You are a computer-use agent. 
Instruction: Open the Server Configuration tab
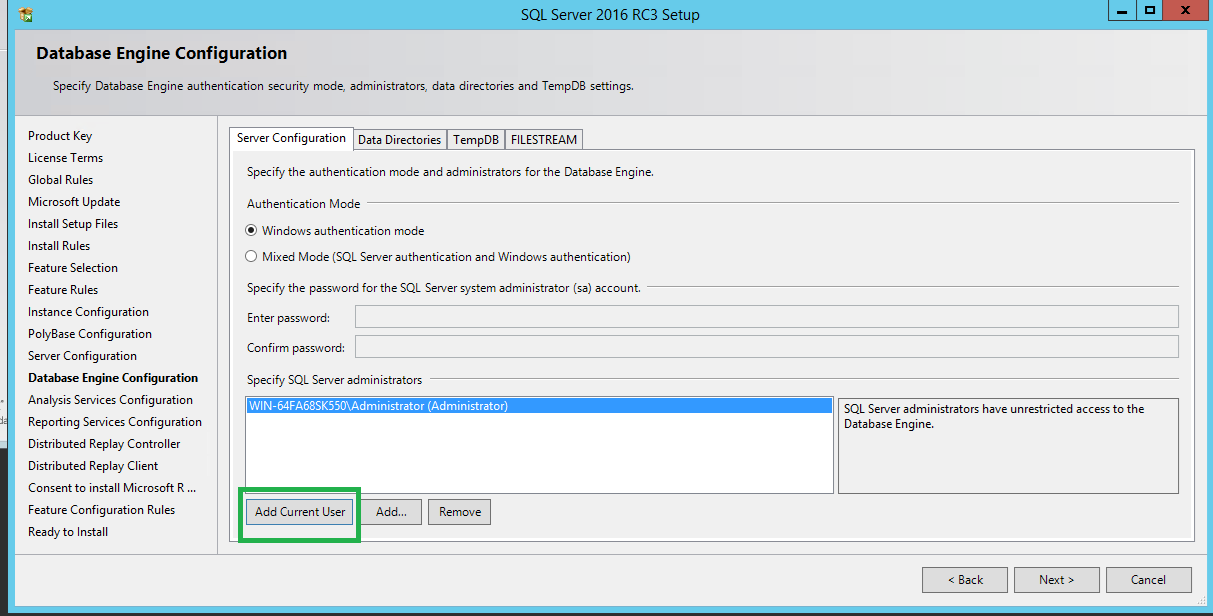291,138
